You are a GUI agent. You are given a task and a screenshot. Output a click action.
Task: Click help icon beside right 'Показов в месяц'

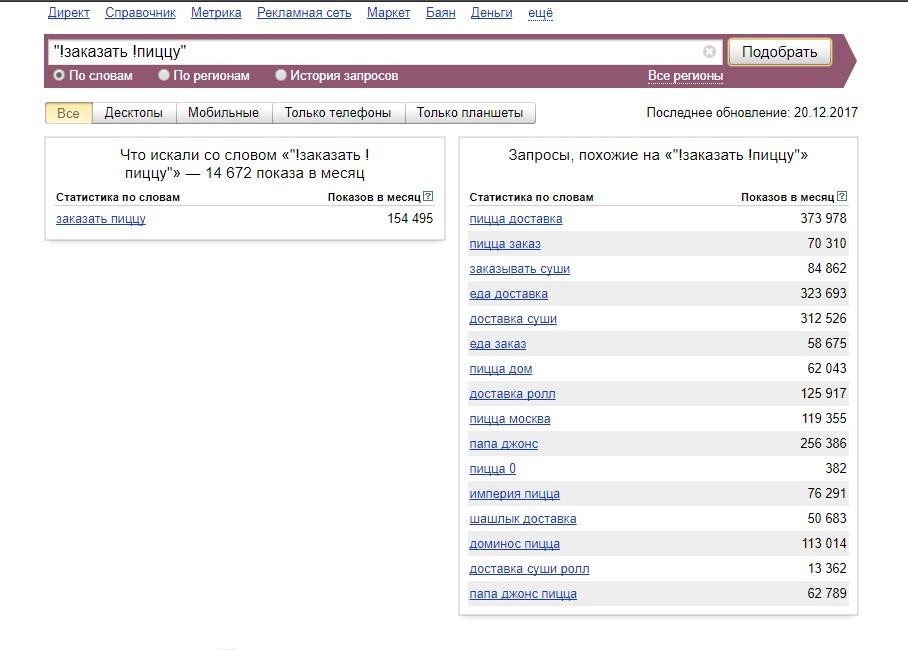click(842, 196)
